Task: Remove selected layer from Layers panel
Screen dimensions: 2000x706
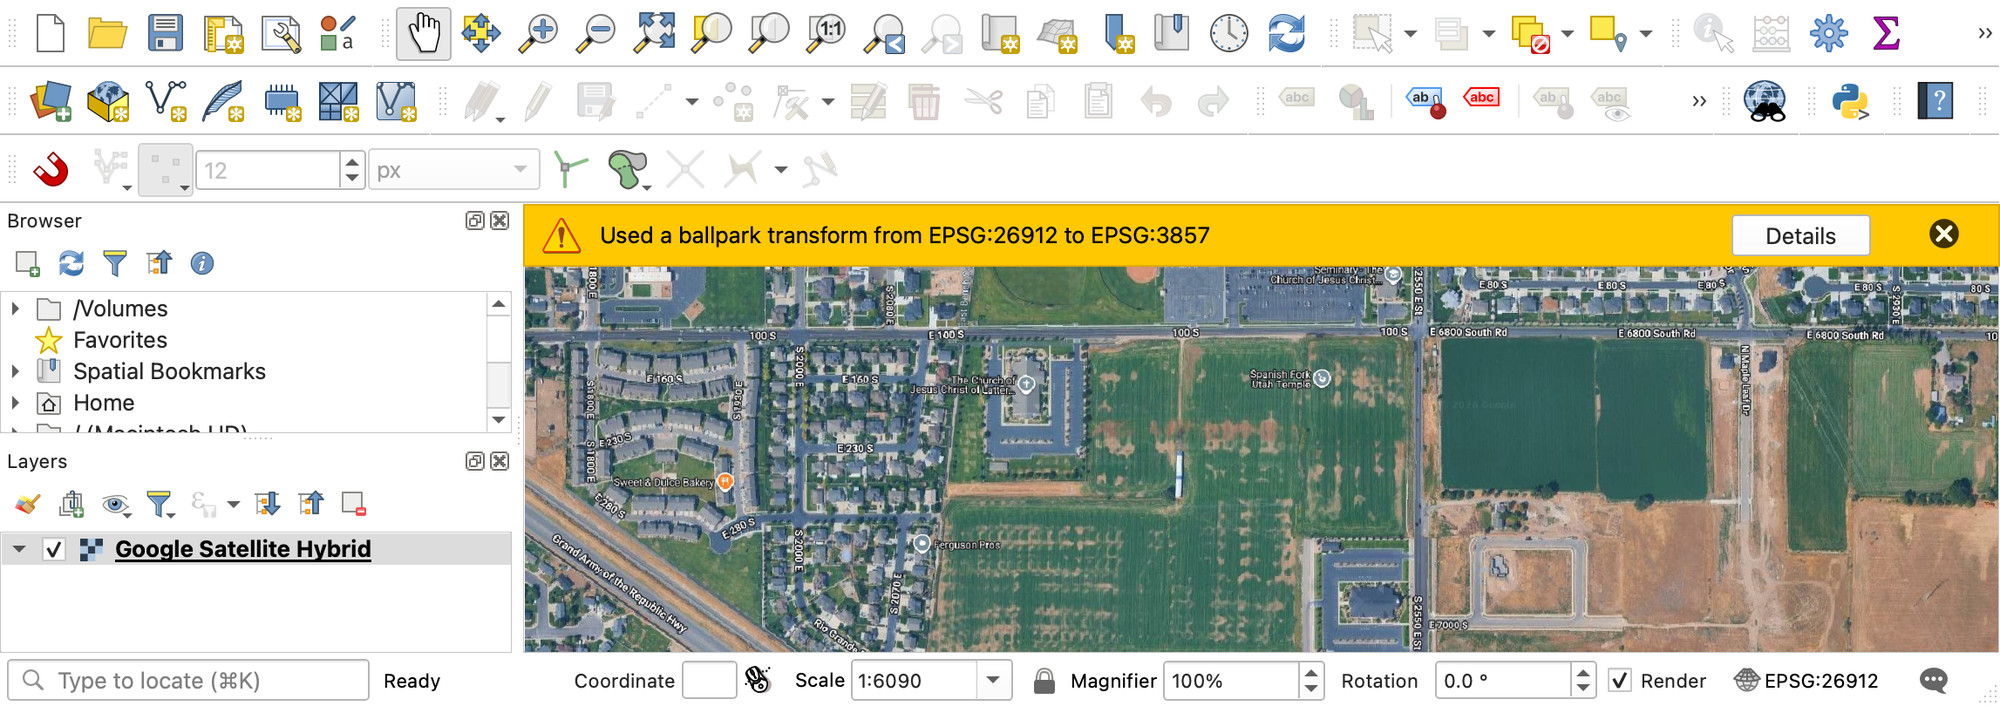Action: point(353,504)
